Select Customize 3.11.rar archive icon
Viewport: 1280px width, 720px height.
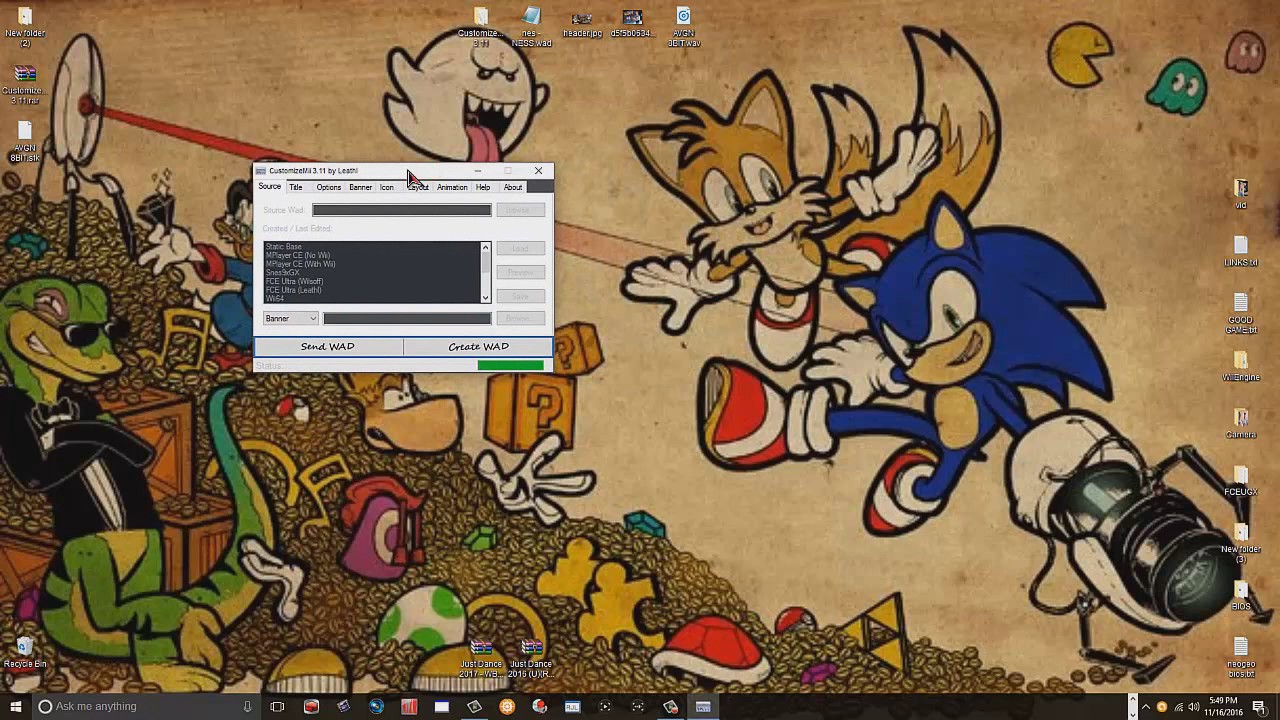click(x=25, y=85)
